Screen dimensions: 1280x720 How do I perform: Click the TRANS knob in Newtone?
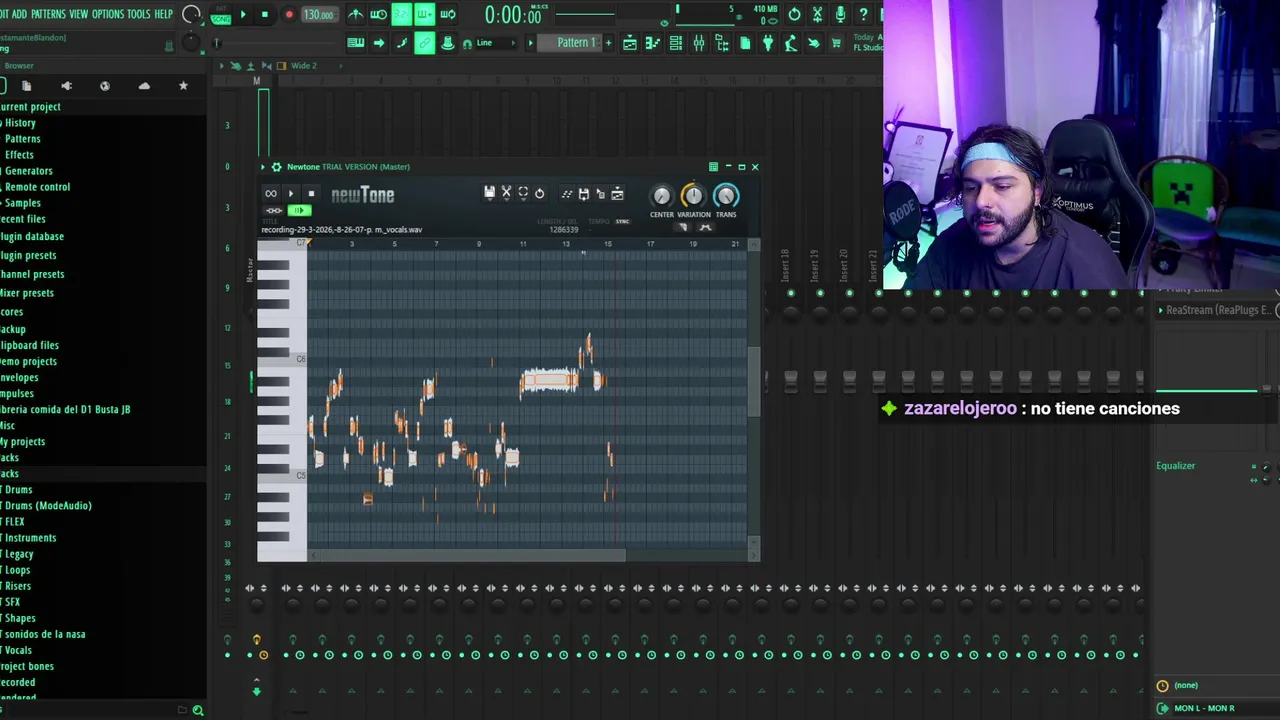726,196
